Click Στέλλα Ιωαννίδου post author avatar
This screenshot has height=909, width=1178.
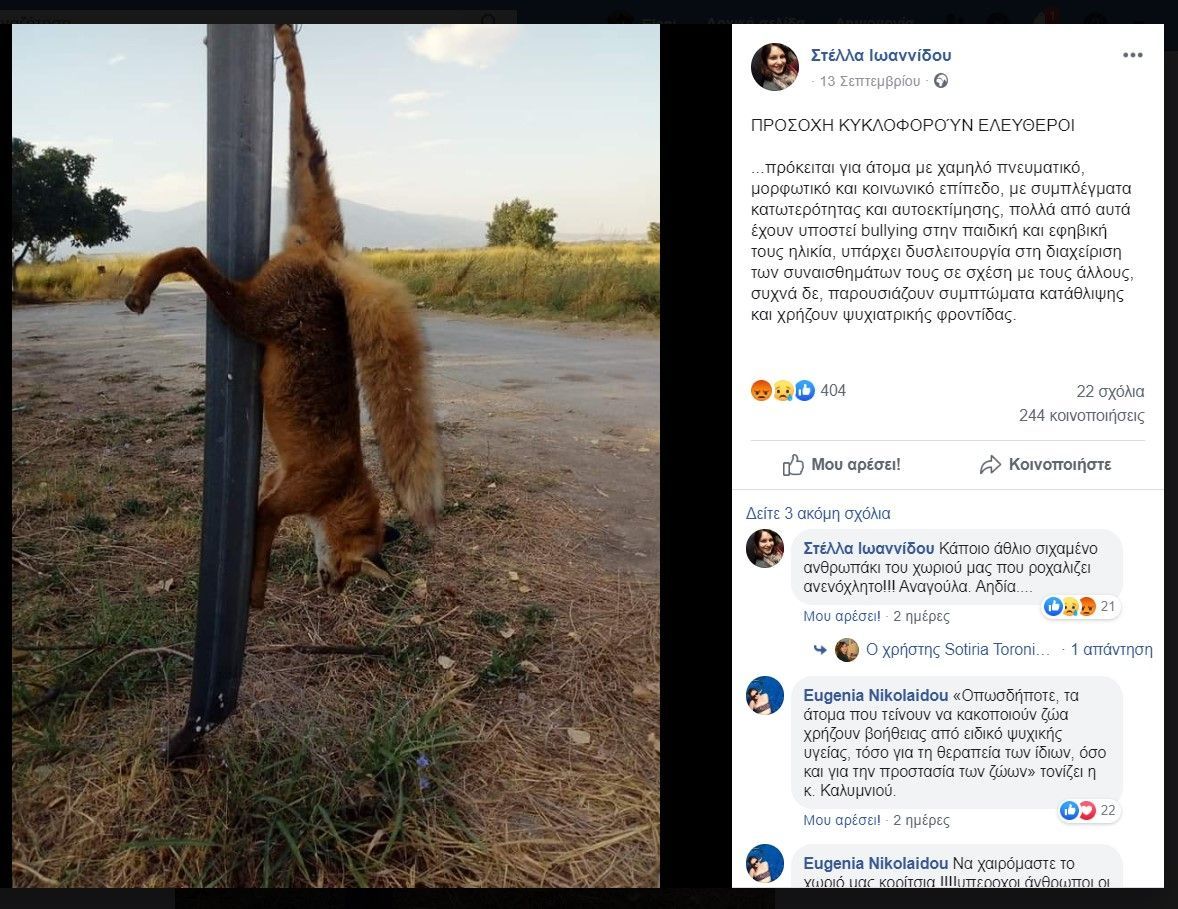point(775,67)
